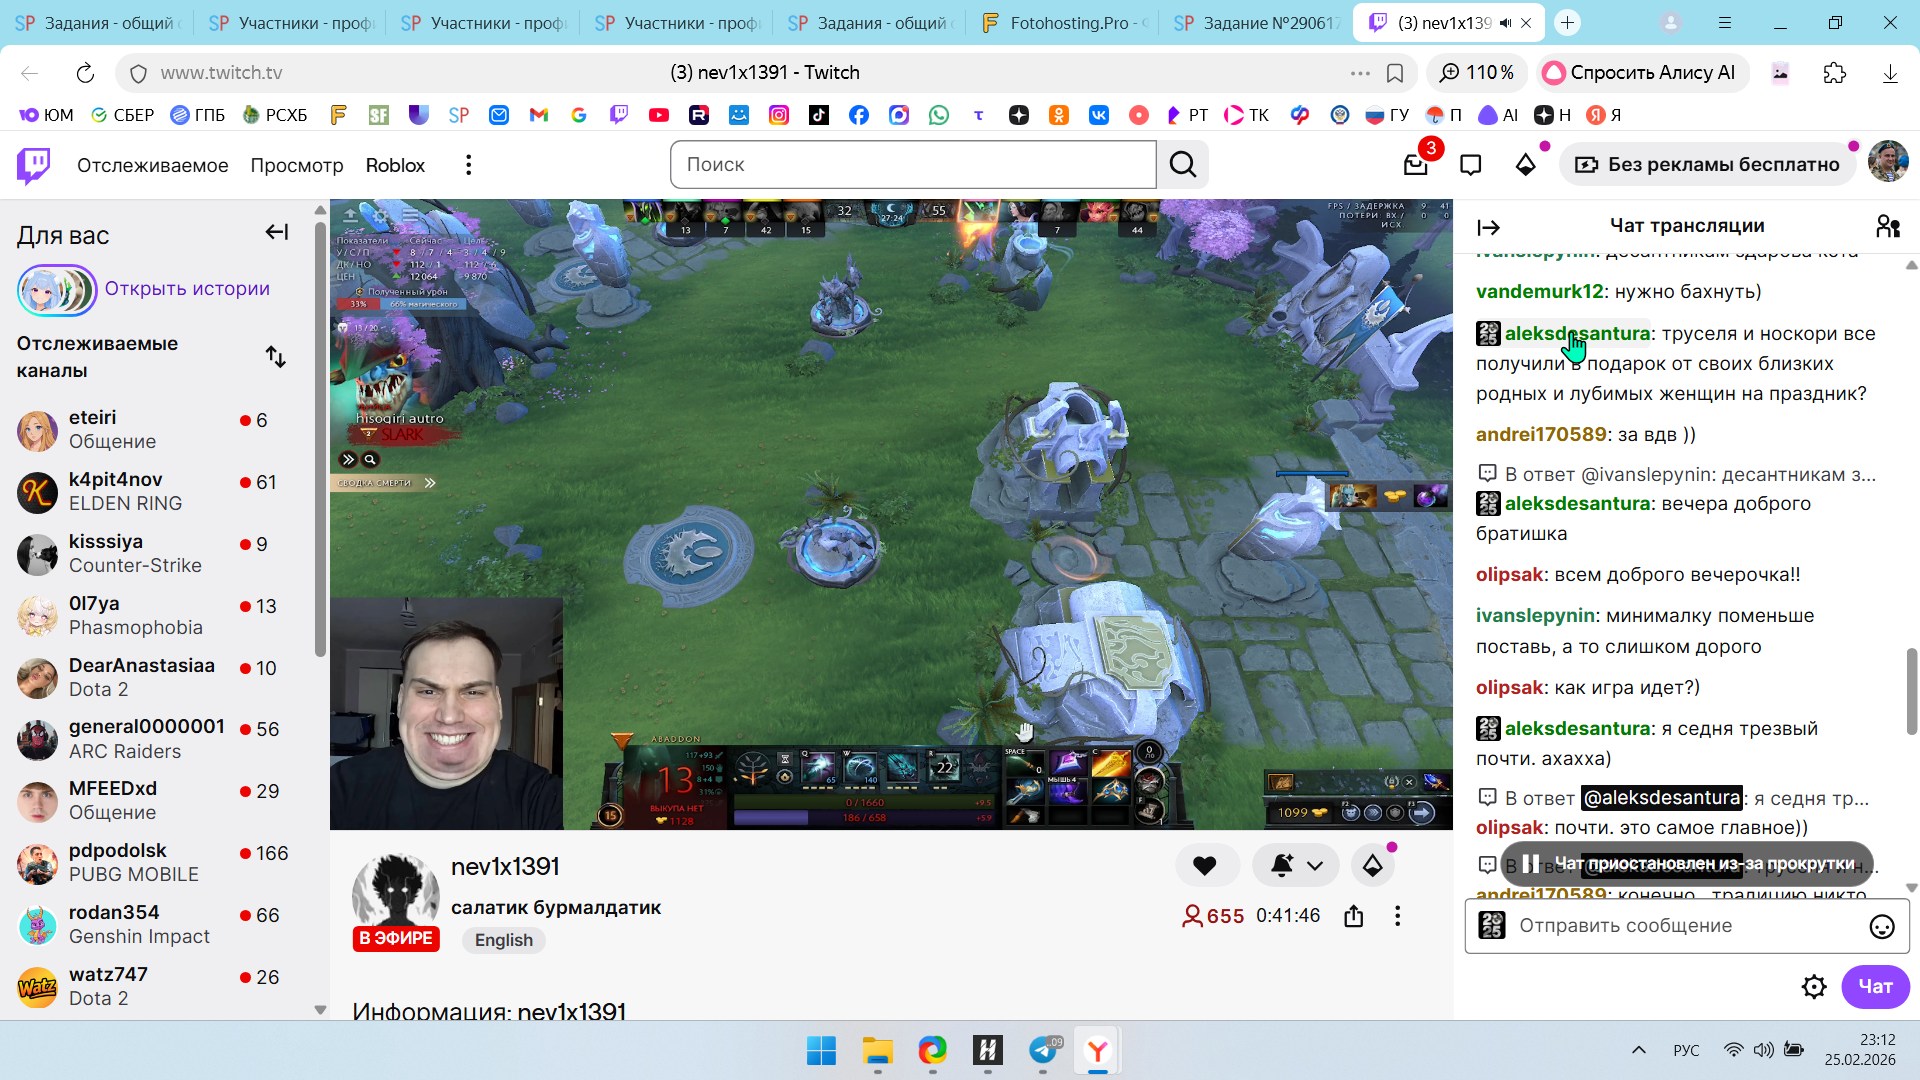The height and width of the screenshot is (1080, 1920).
Task: Click share stream icon
Action: (x=1353, y=916)
